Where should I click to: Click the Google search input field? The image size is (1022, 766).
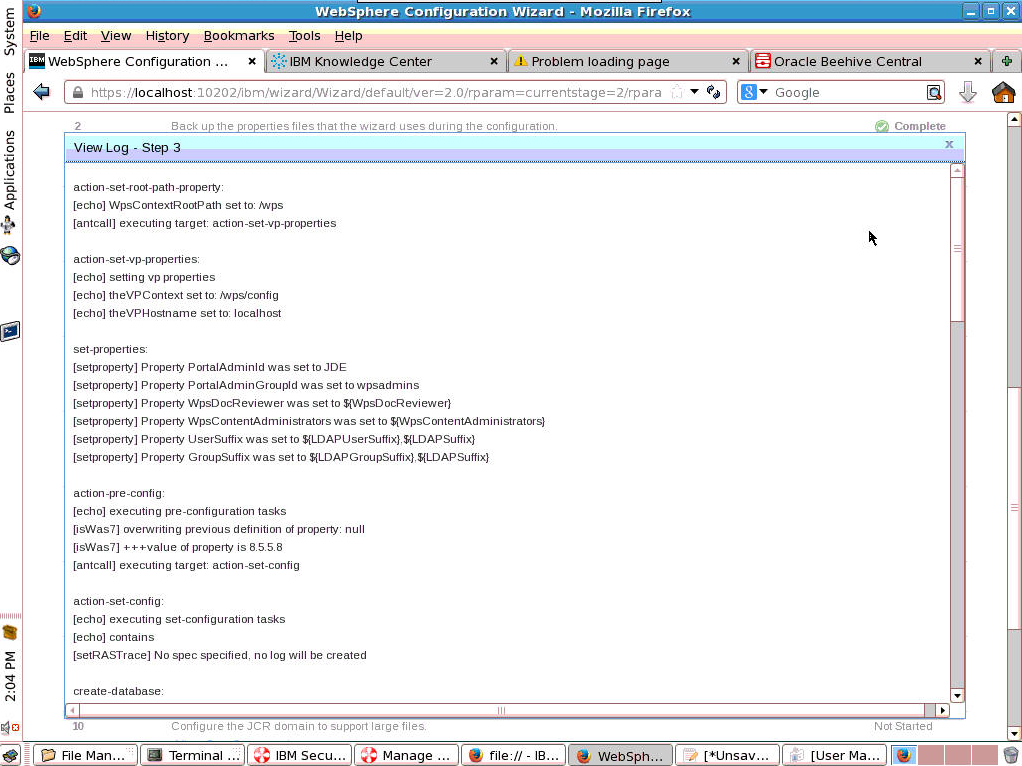[x=847, y=93]
